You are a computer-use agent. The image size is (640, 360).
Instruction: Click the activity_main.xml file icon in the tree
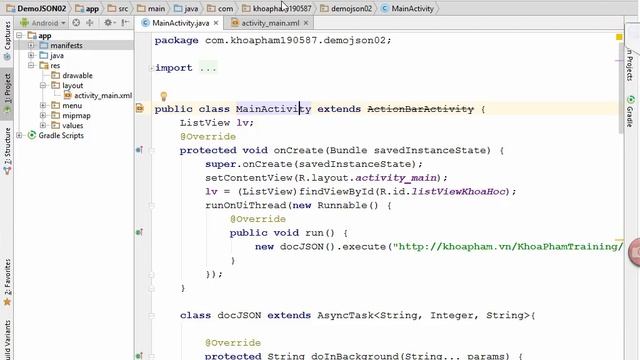(x=68, y=96)
